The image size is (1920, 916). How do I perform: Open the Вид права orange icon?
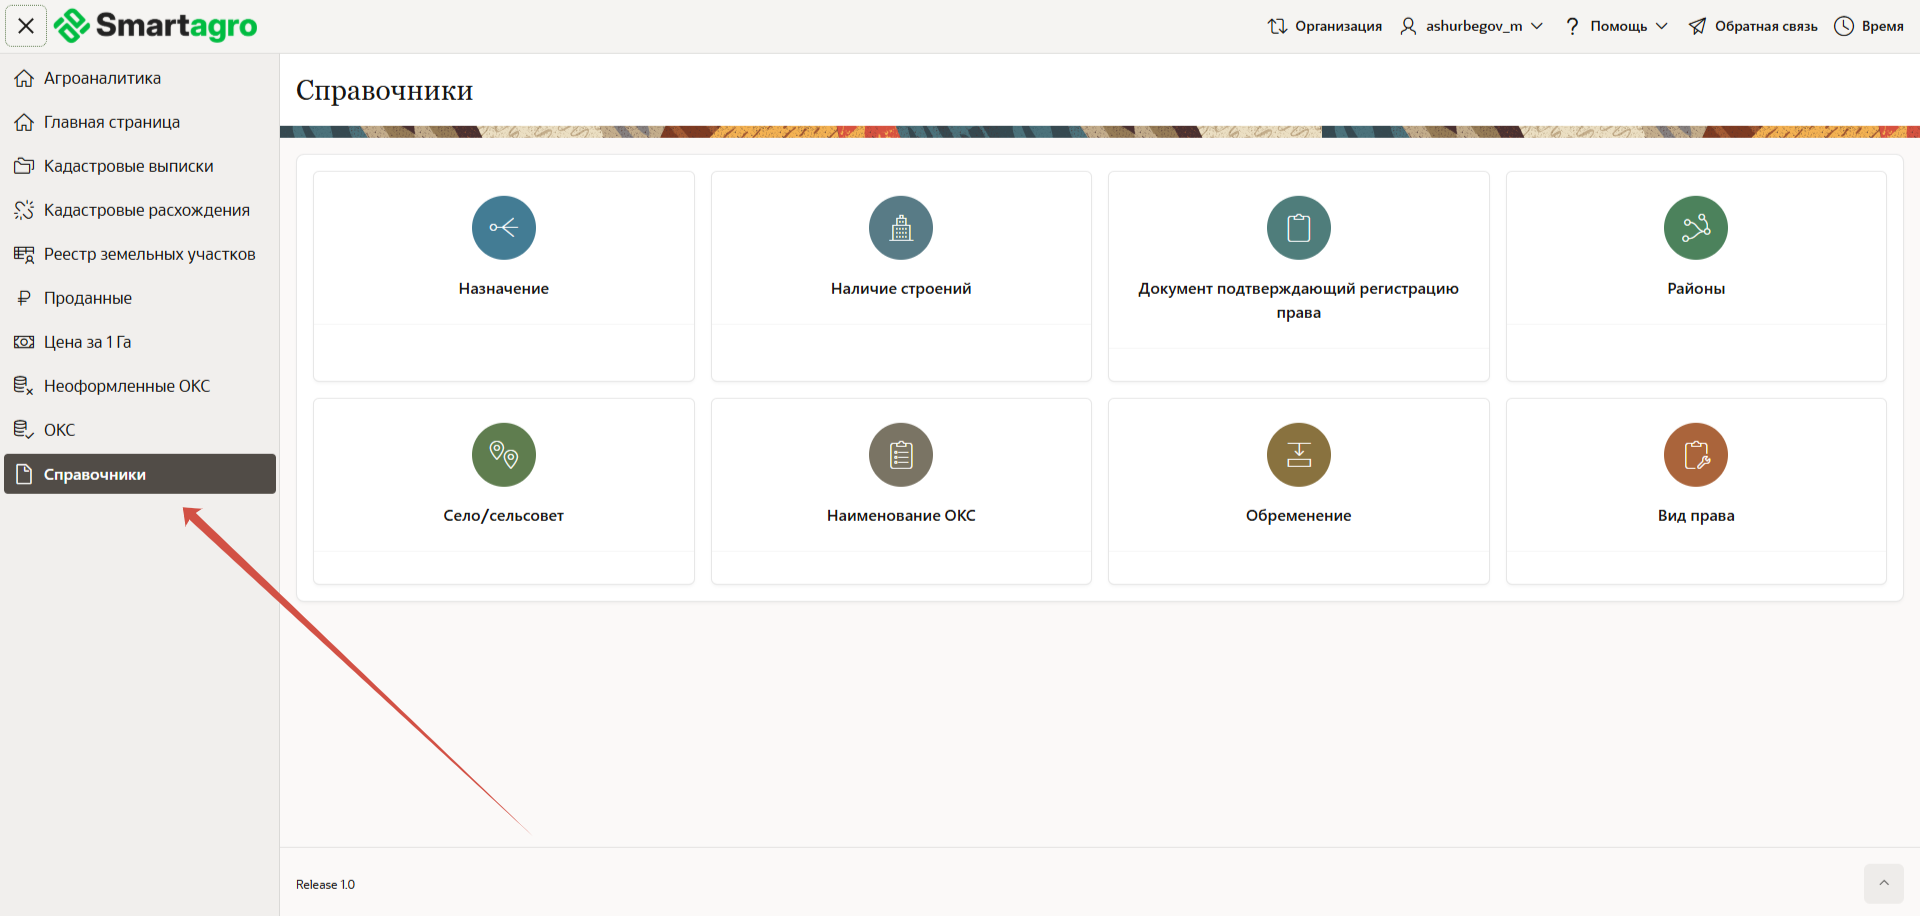pyautogui.click(x=1695, y=455)
